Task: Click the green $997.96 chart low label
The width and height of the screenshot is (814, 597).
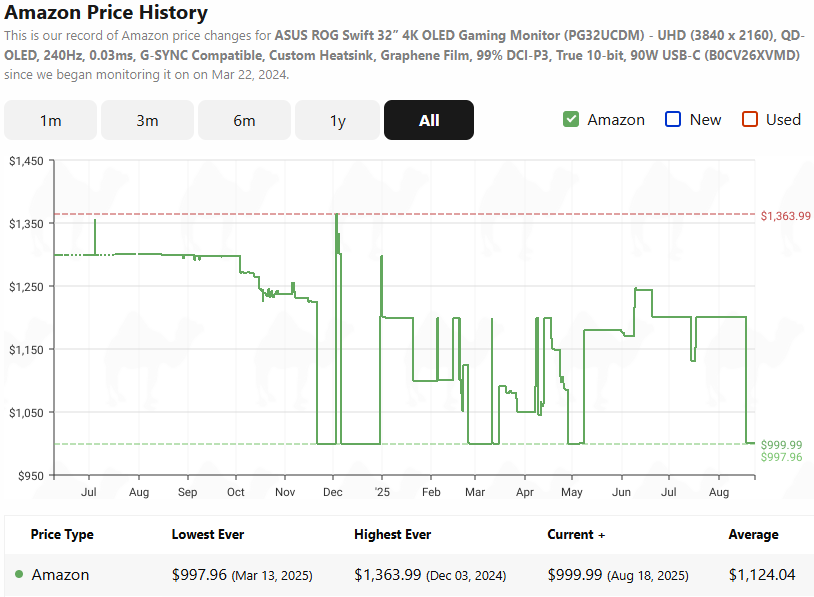Action: tap(781, 457)
